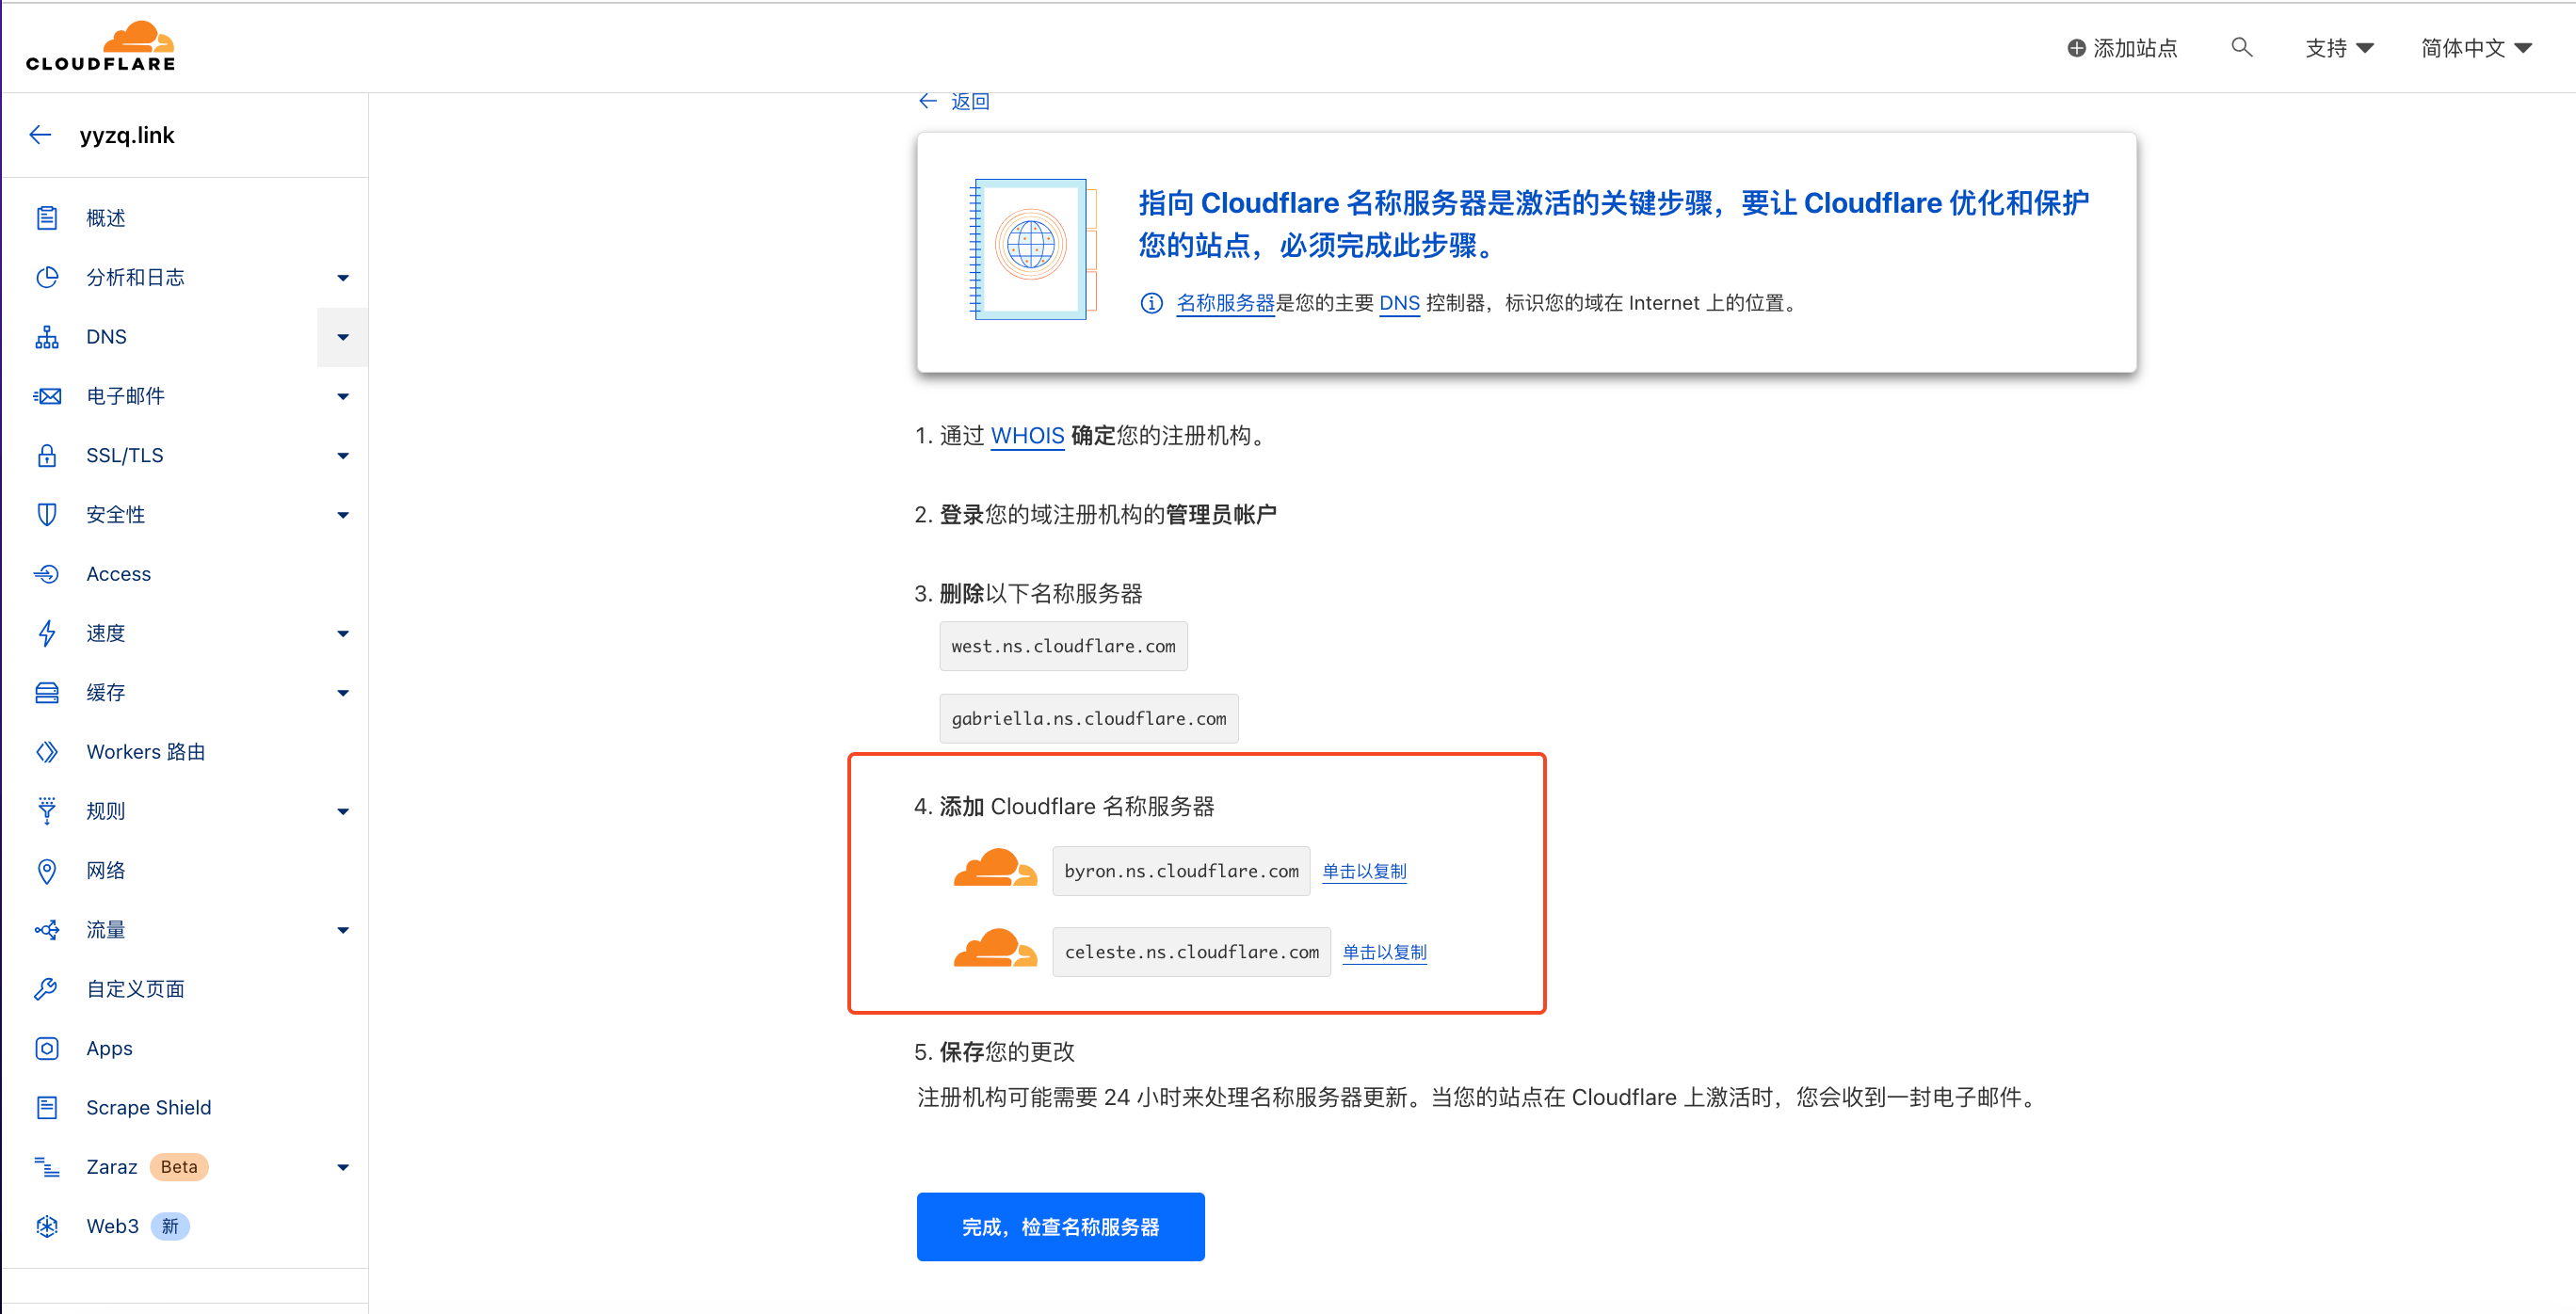
Task: Expand the 安全性 submenu arrow
Action: click(x=343, y=515)
